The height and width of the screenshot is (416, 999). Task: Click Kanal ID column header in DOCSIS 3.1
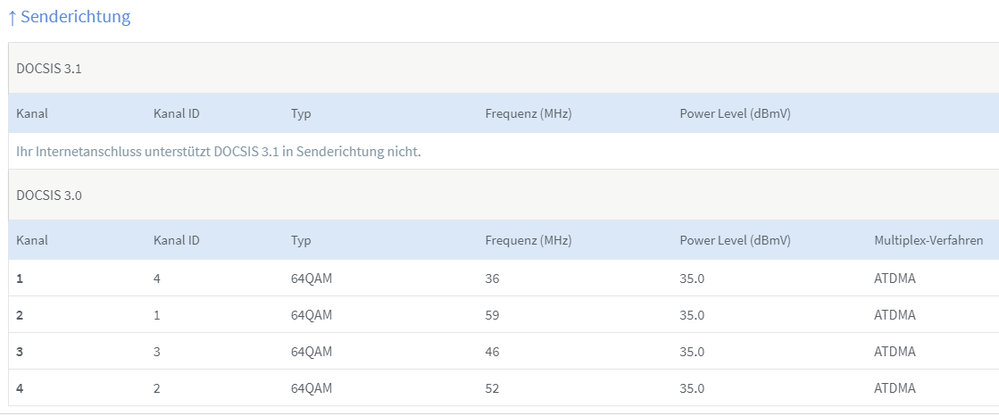(x=176, y=114)
